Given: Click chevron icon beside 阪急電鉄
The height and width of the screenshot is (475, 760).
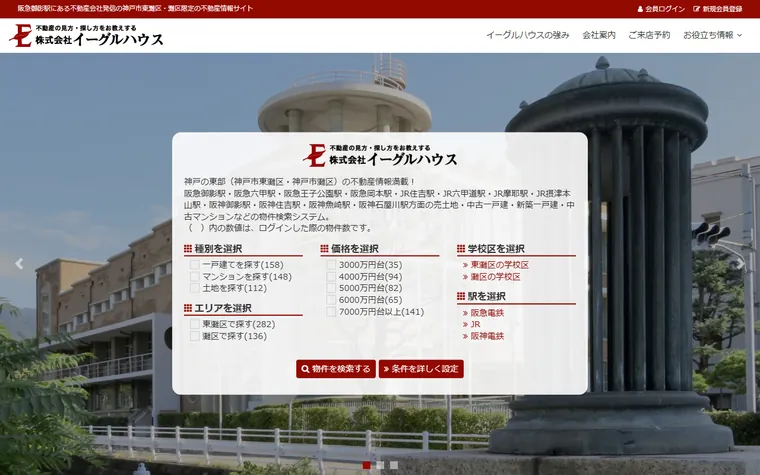Looking at the screenshot, I should (x=465, y=313).
